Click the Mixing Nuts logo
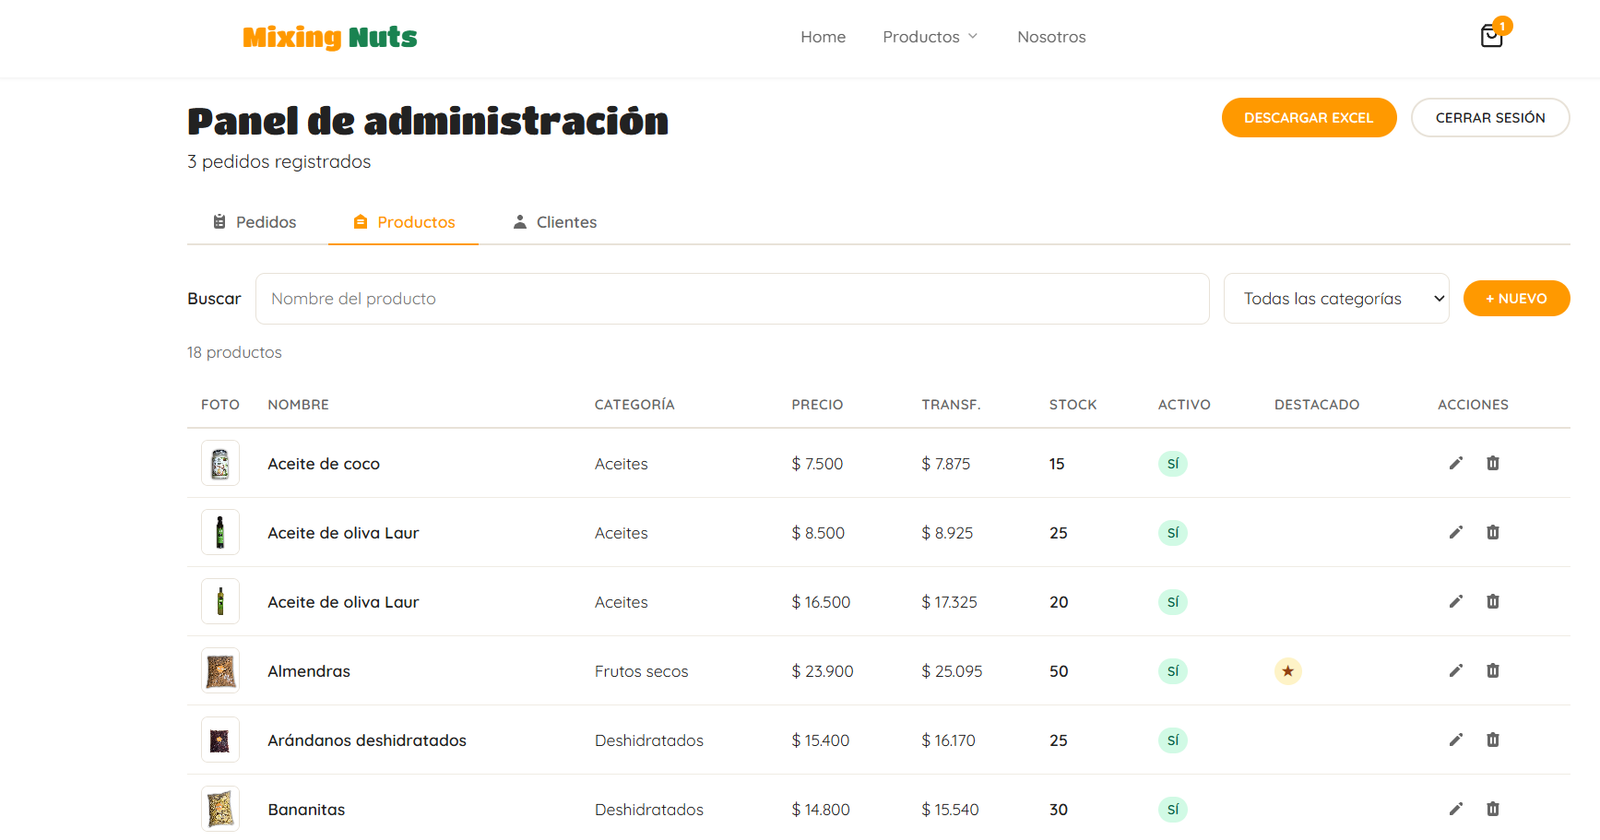 [330, 37]
